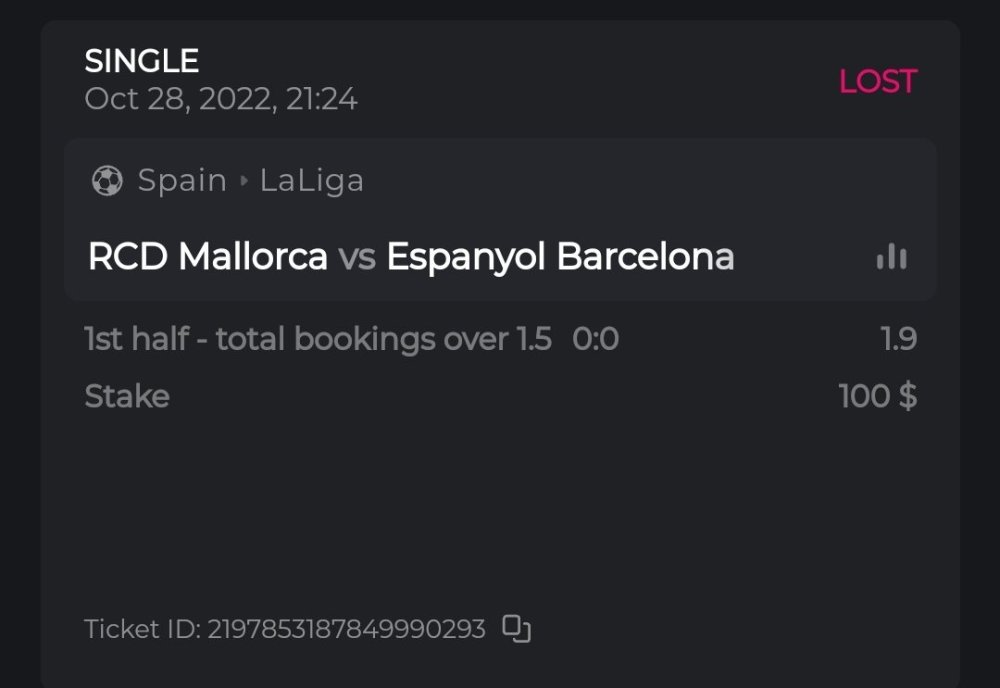Click the 1st half total bookings selection

click(x=318, y=339)
